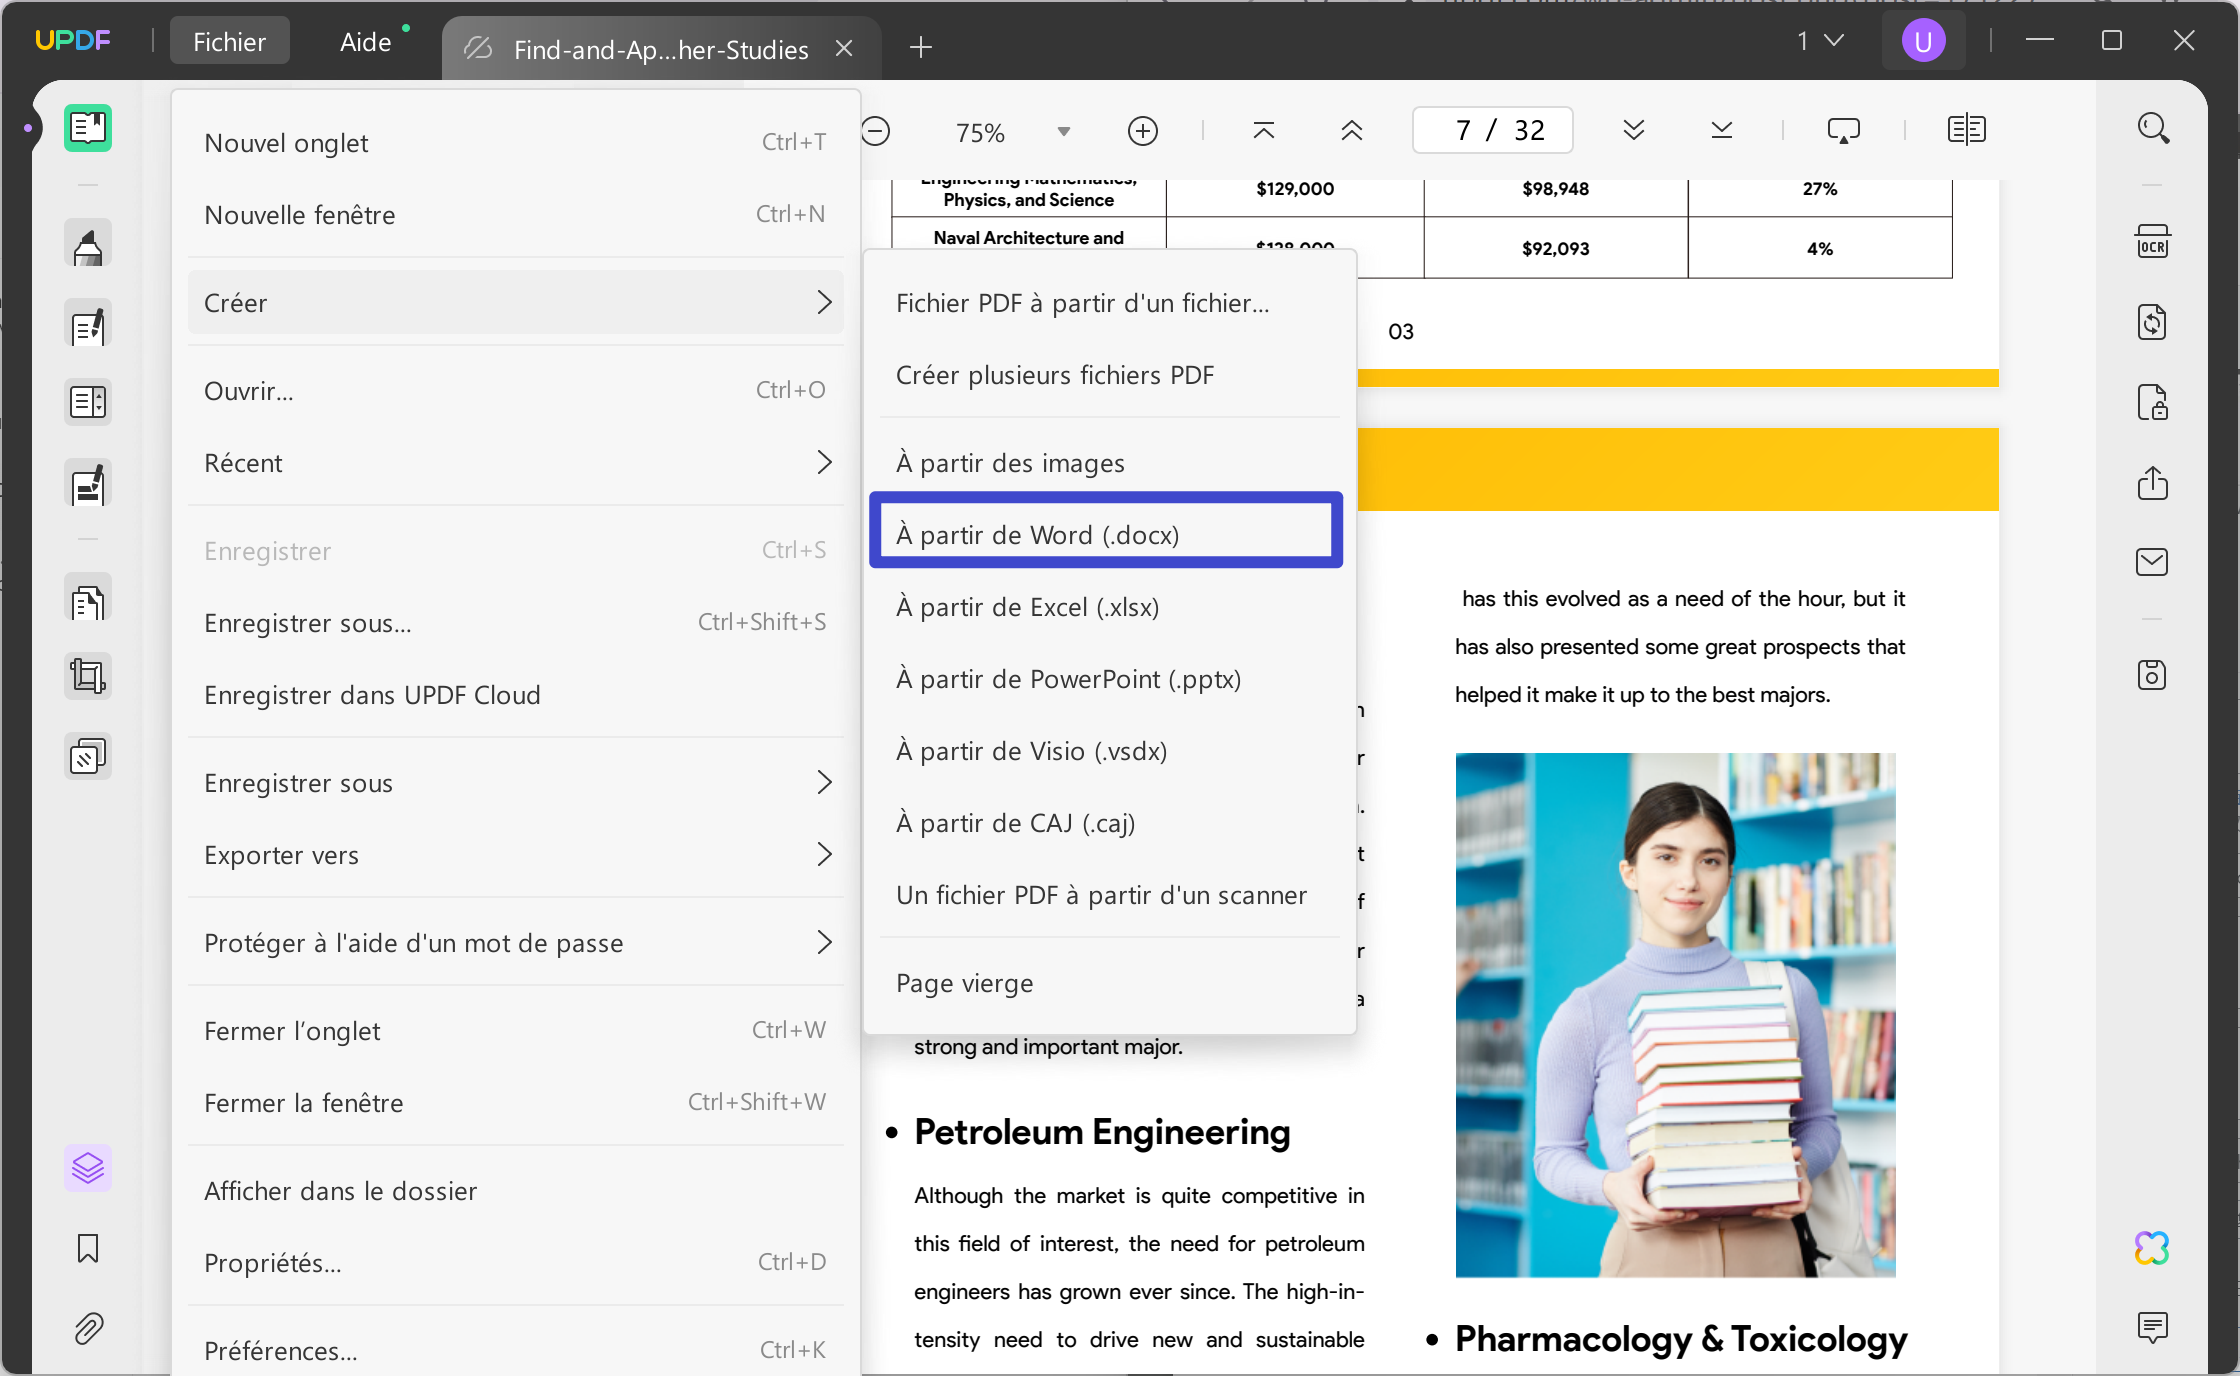Toggle the two-page view layout
The width and height of the screenshot is (2240, 1376).
(x=1966, y=130)
